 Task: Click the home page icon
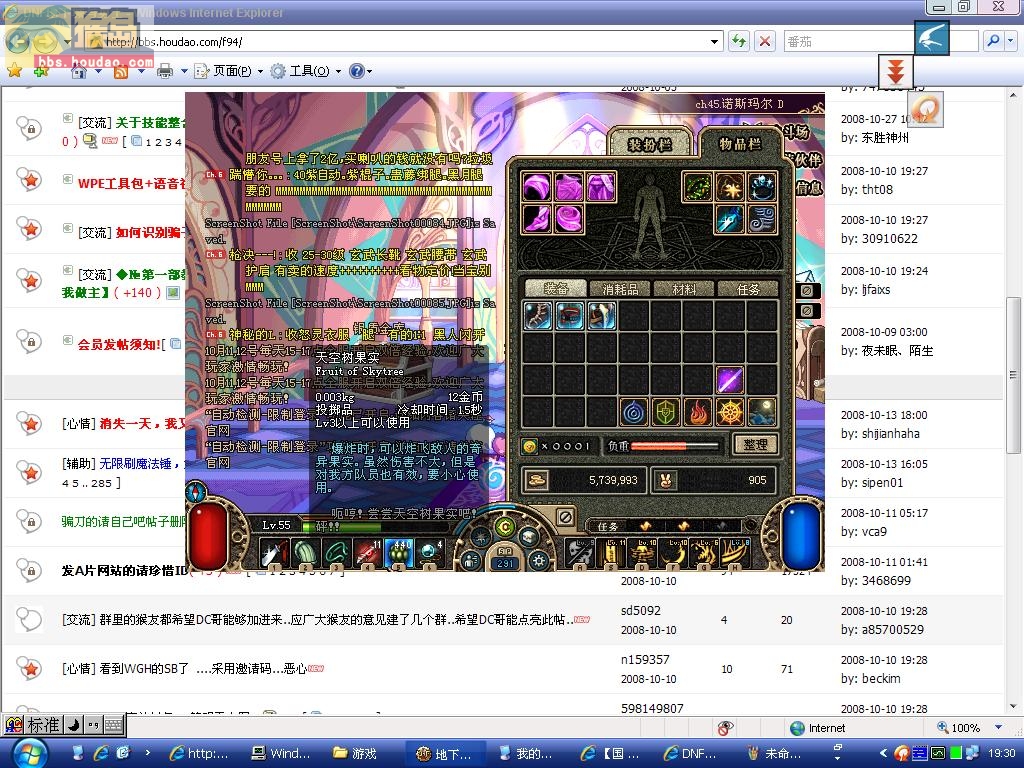pyautogui.click(x=79, y=71)
